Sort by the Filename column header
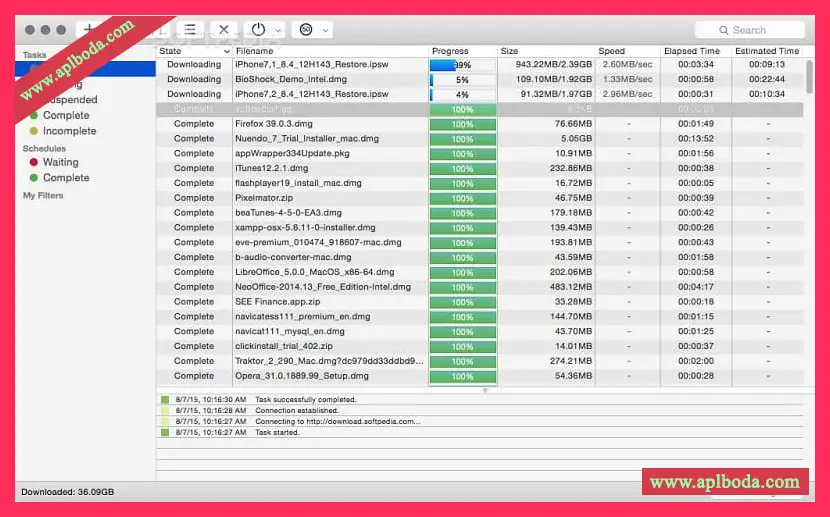The image size is (830, 517). coord(330,51)
